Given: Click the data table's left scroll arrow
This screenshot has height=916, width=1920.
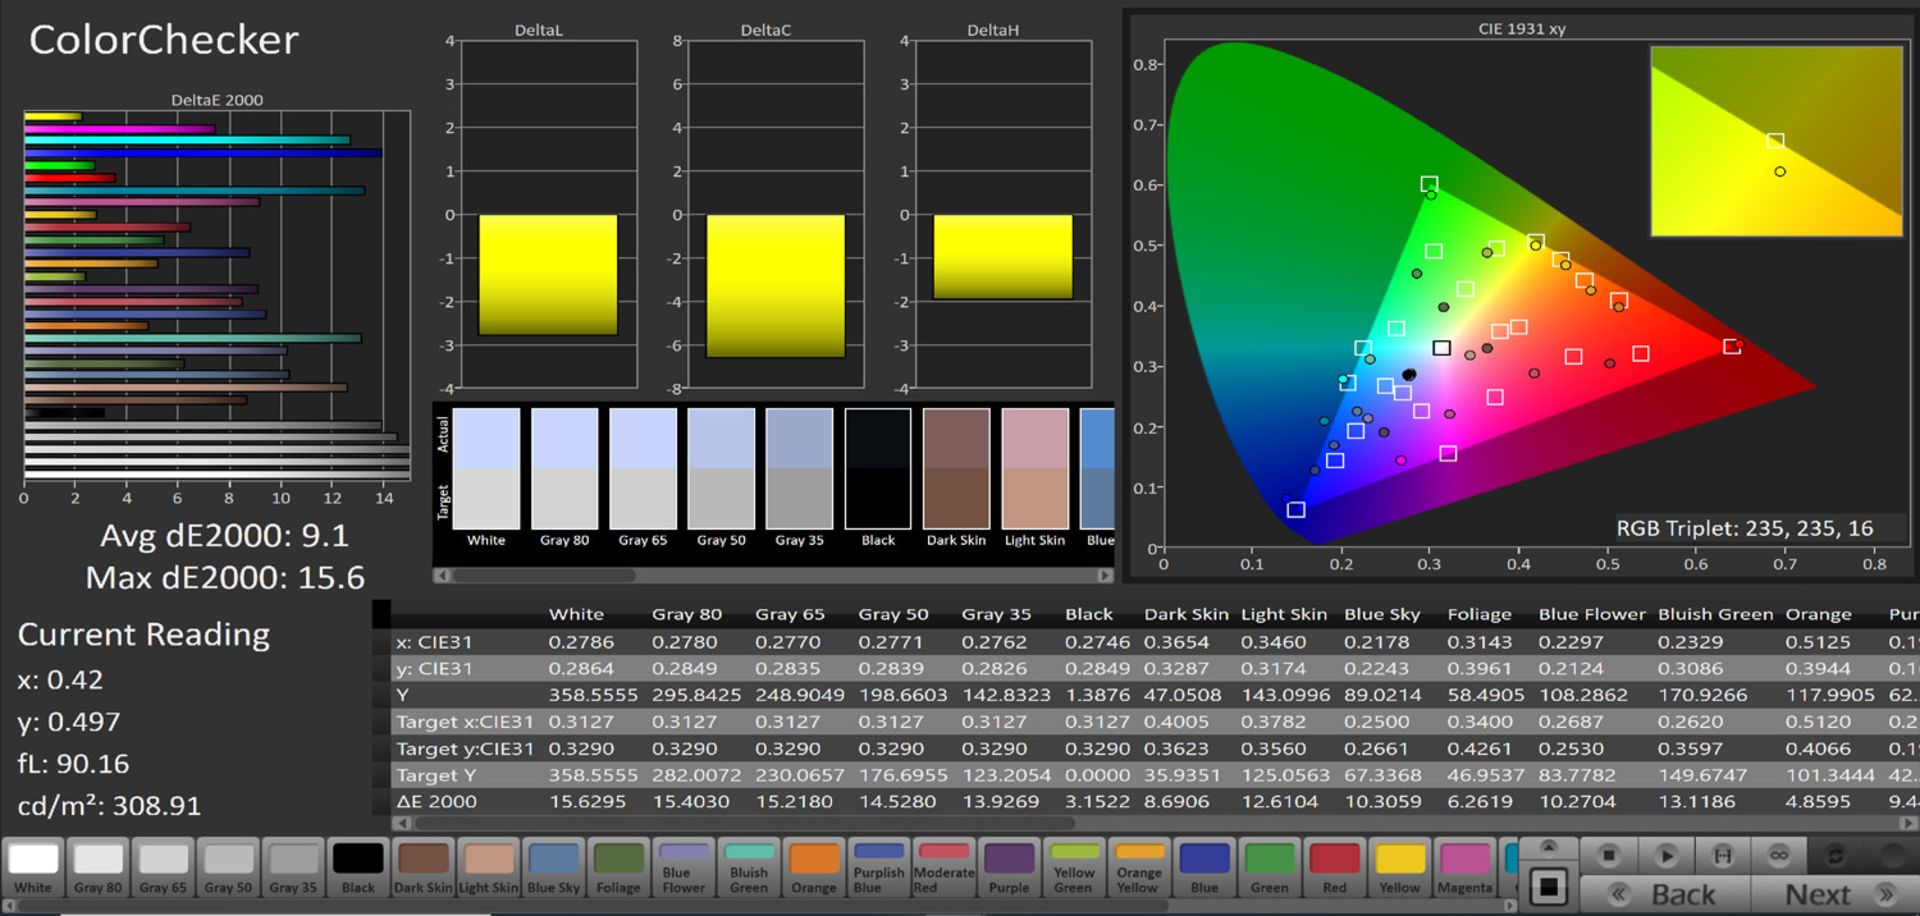Looking at the screenshot, I should [401, 823].
